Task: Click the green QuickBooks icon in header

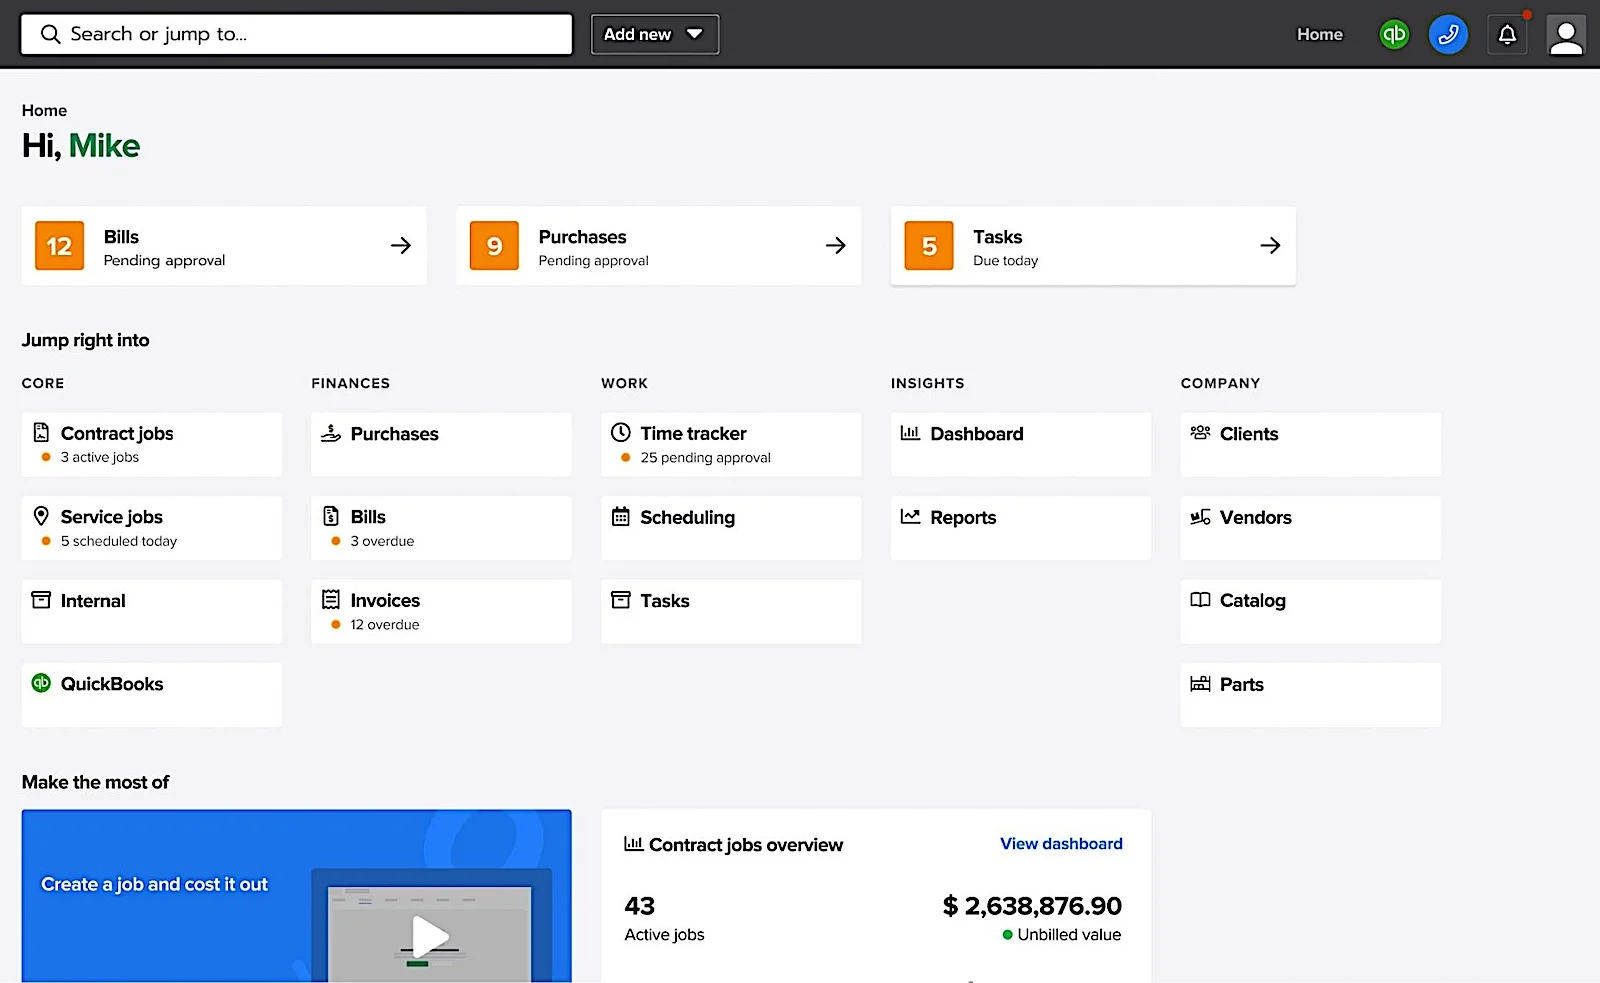Action: (1394, 34)
